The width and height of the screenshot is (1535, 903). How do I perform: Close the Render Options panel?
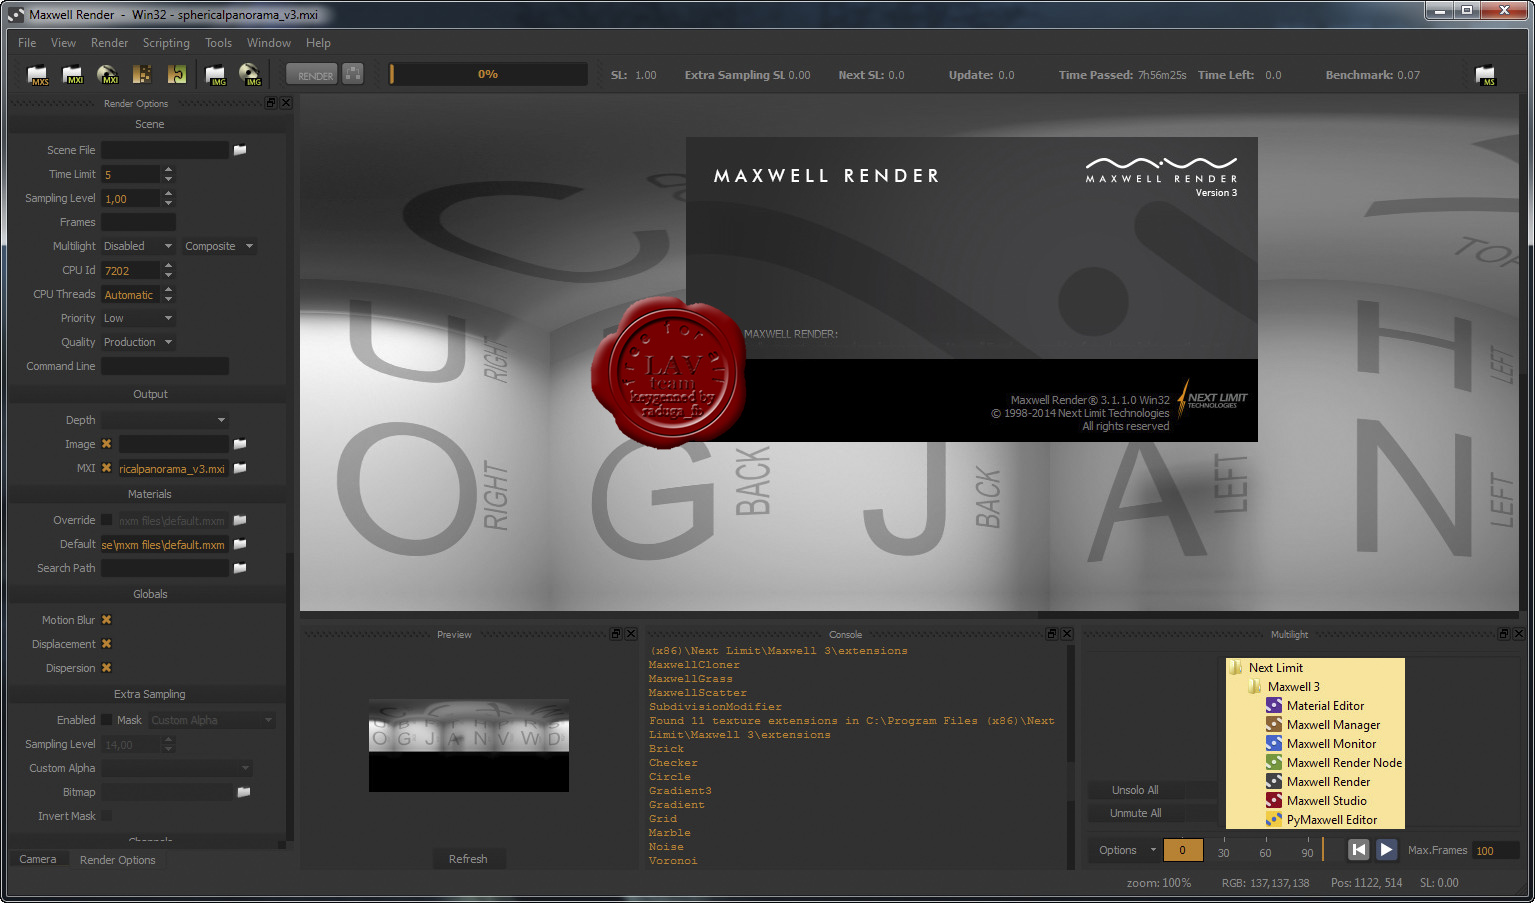point(286,103)
